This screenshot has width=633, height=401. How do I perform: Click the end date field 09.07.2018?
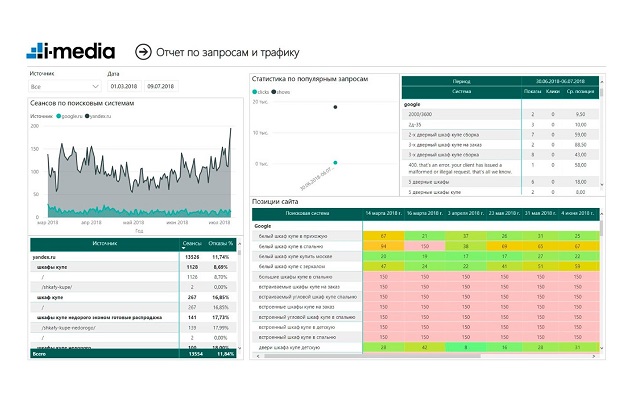[x=161, y=86]
